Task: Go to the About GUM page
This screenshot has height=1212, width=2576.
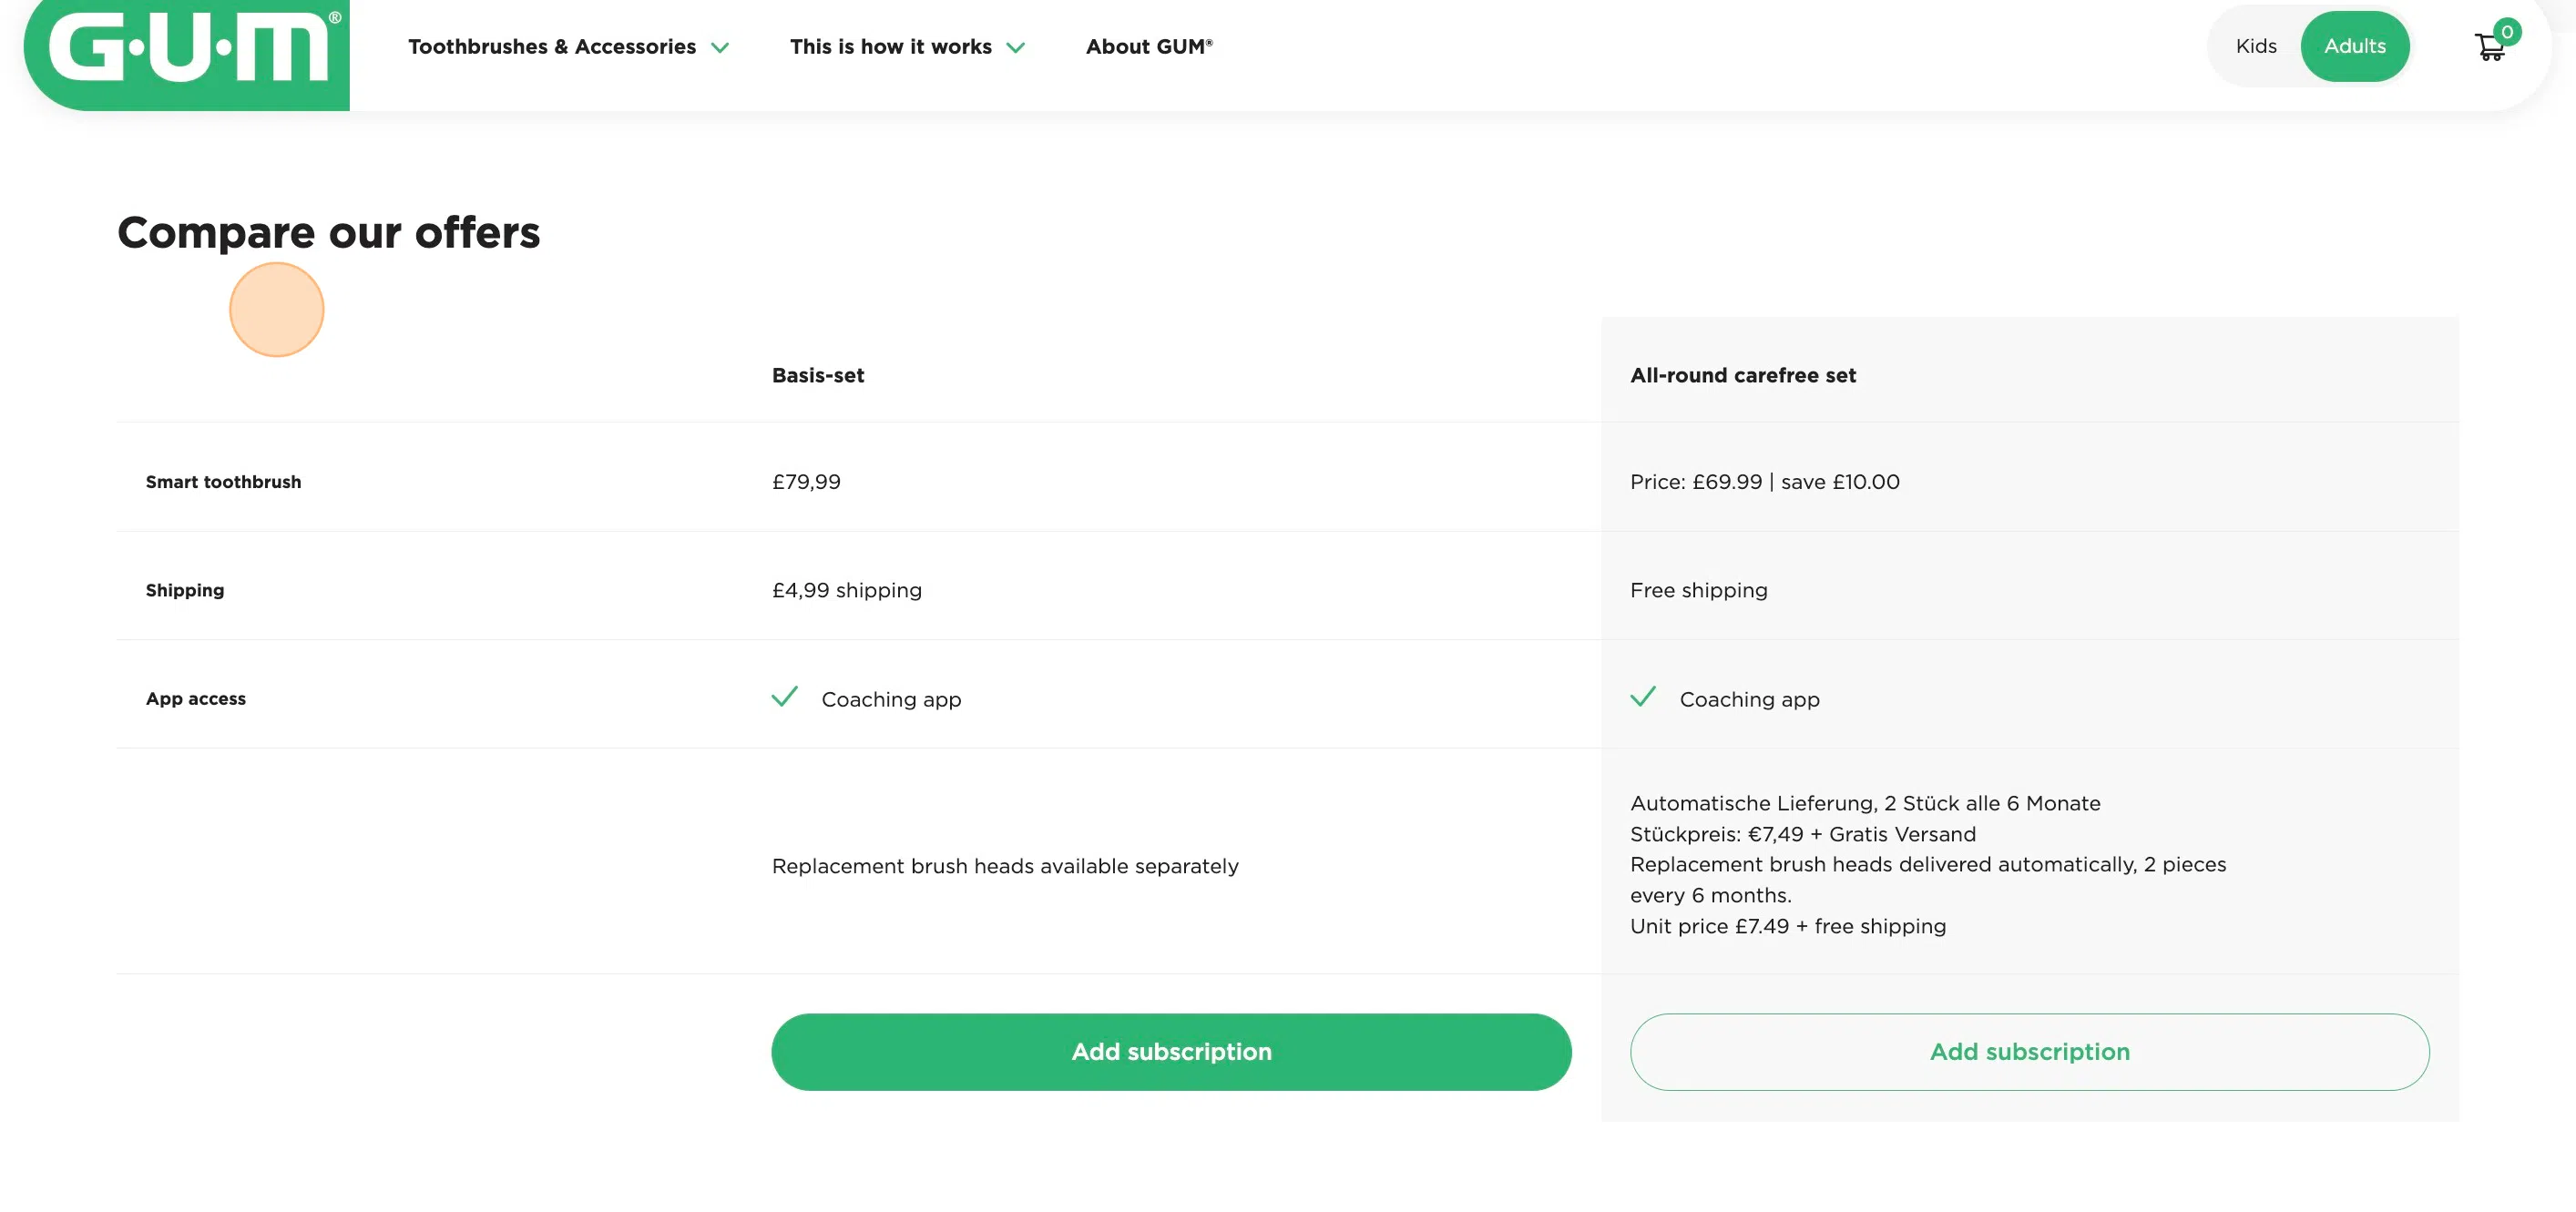Action: pos(1149,47)
